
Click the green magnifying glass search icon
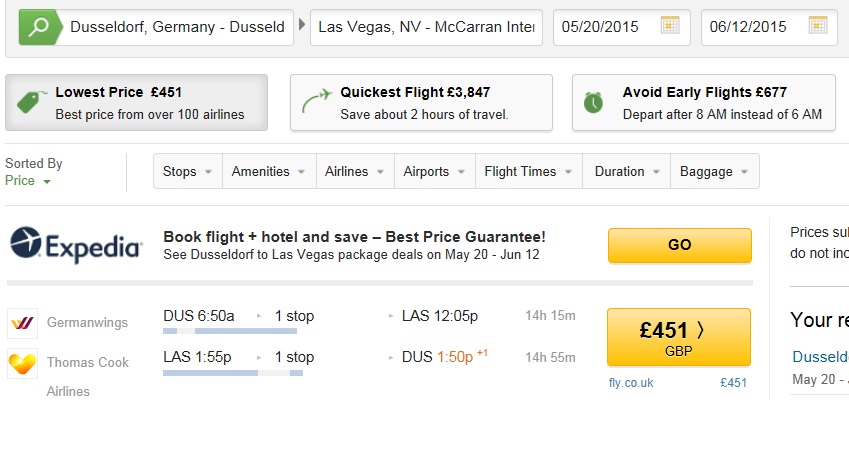[40, 27]
